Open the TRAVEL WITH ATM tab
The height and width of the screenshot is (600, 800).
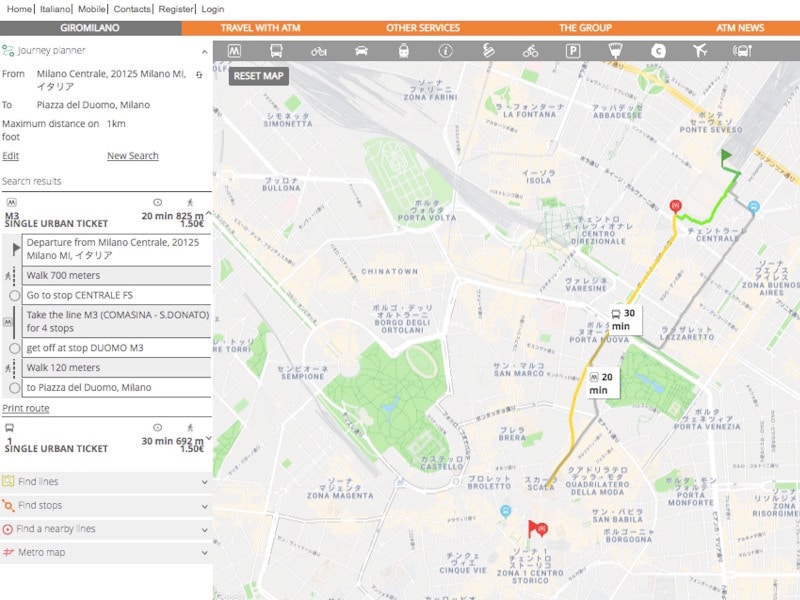[x=260, y=28]
